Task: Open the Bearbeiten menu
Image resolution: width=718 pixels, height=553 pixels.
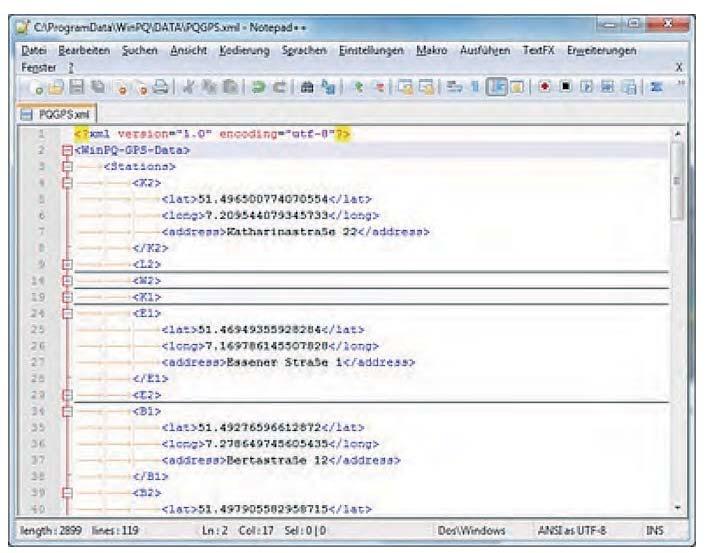Action: point(84,50)
